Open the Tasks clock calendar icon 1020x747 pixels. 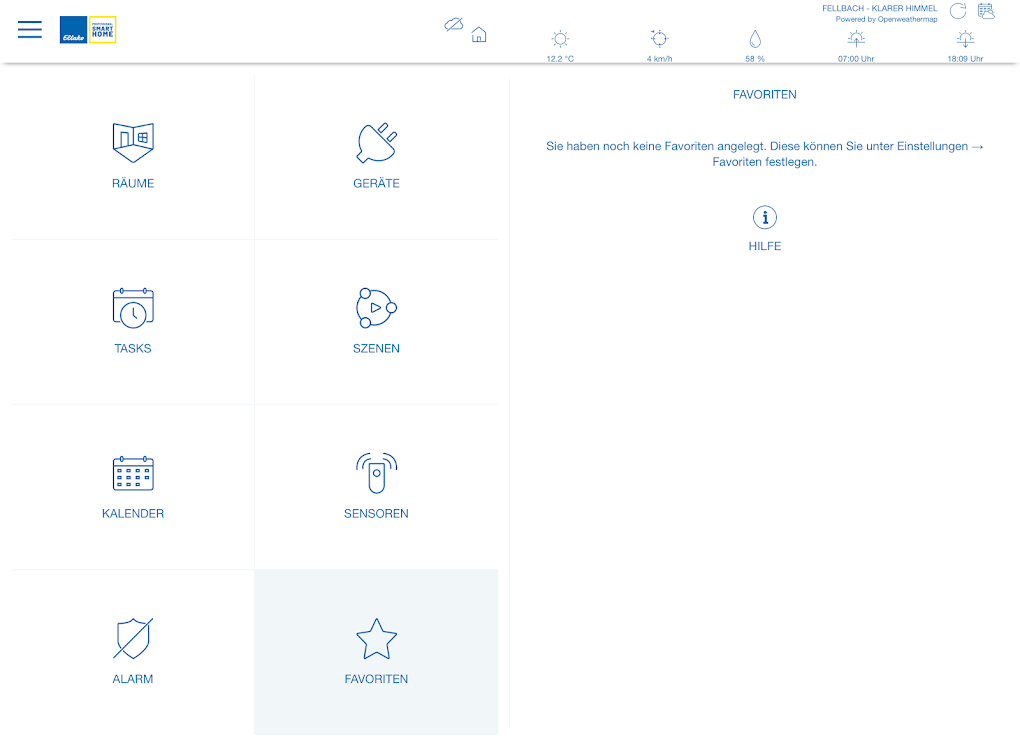(x=133, y=307)
